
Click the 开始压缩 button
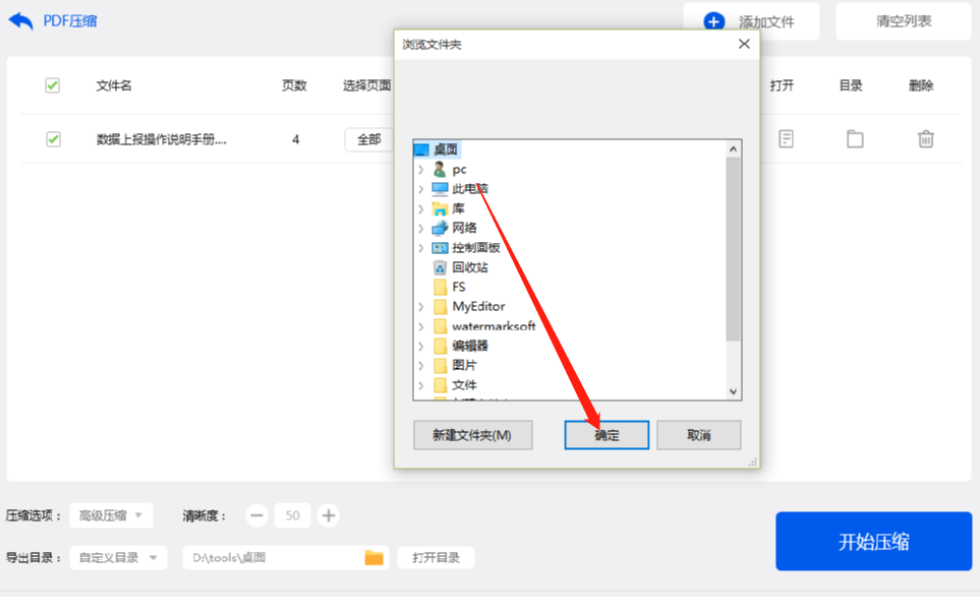874,541
